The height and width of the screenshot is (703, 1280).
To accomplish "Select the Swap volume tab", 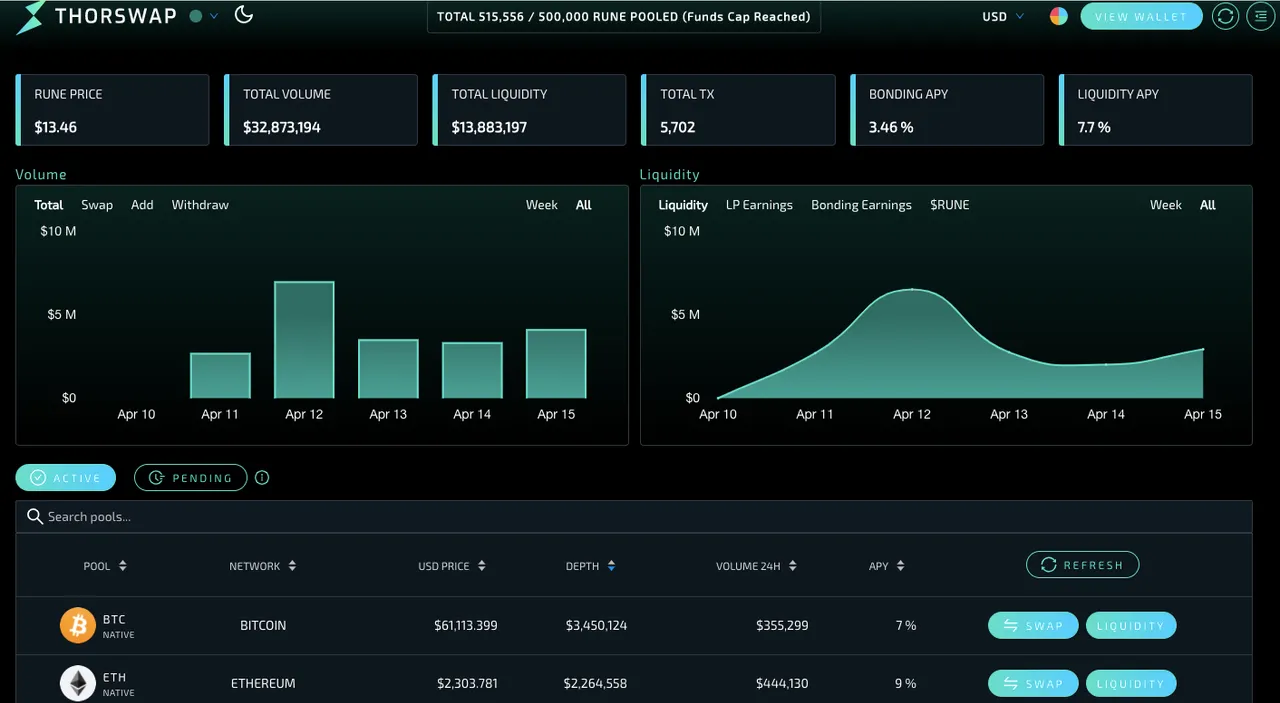I will tap(97, 205).
